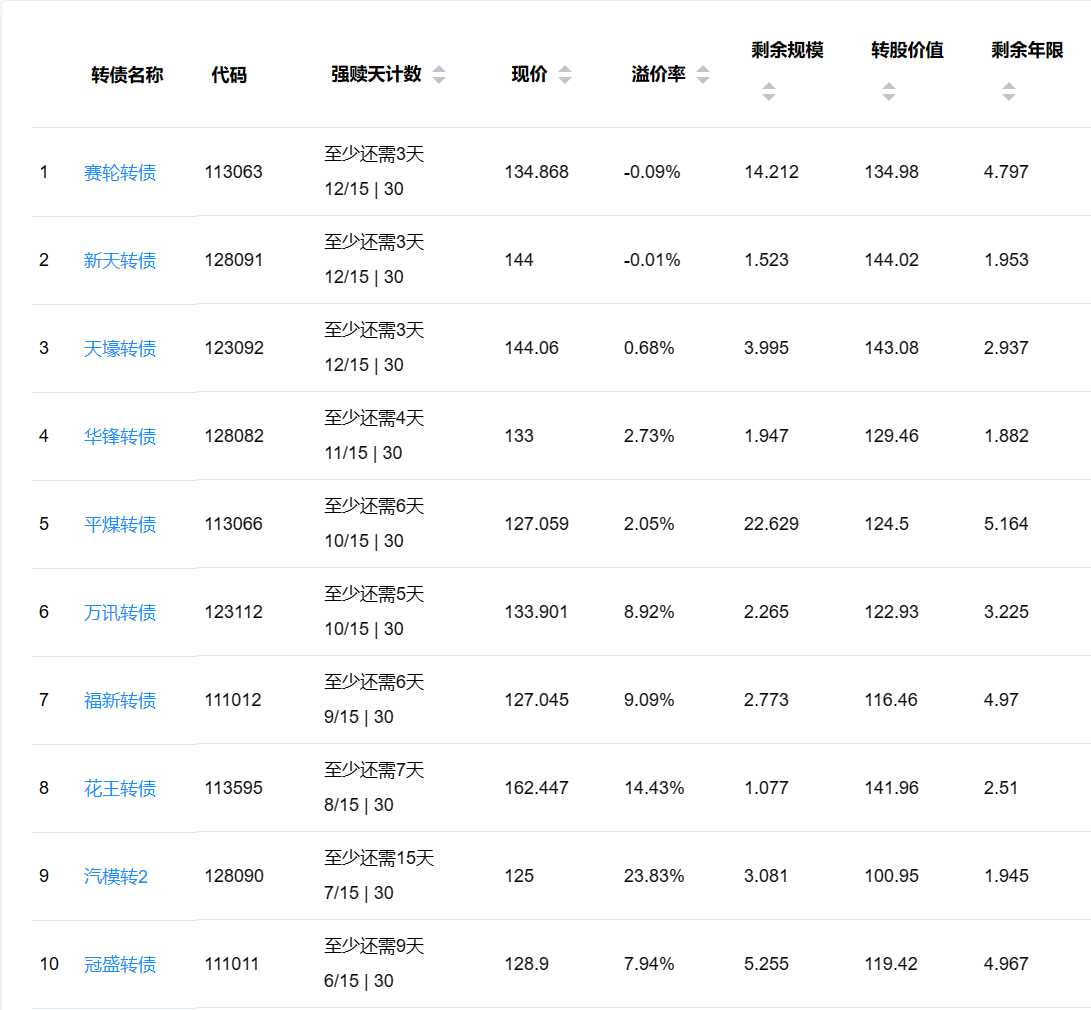Click the sort arrows beside 现价

point(565,75)
